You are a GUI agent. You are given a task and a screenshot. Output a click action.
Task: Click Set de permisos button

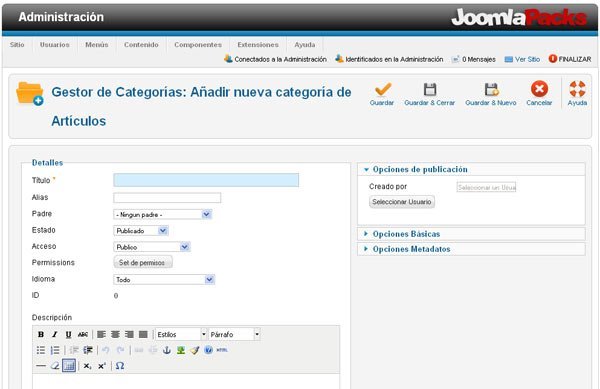143,263
